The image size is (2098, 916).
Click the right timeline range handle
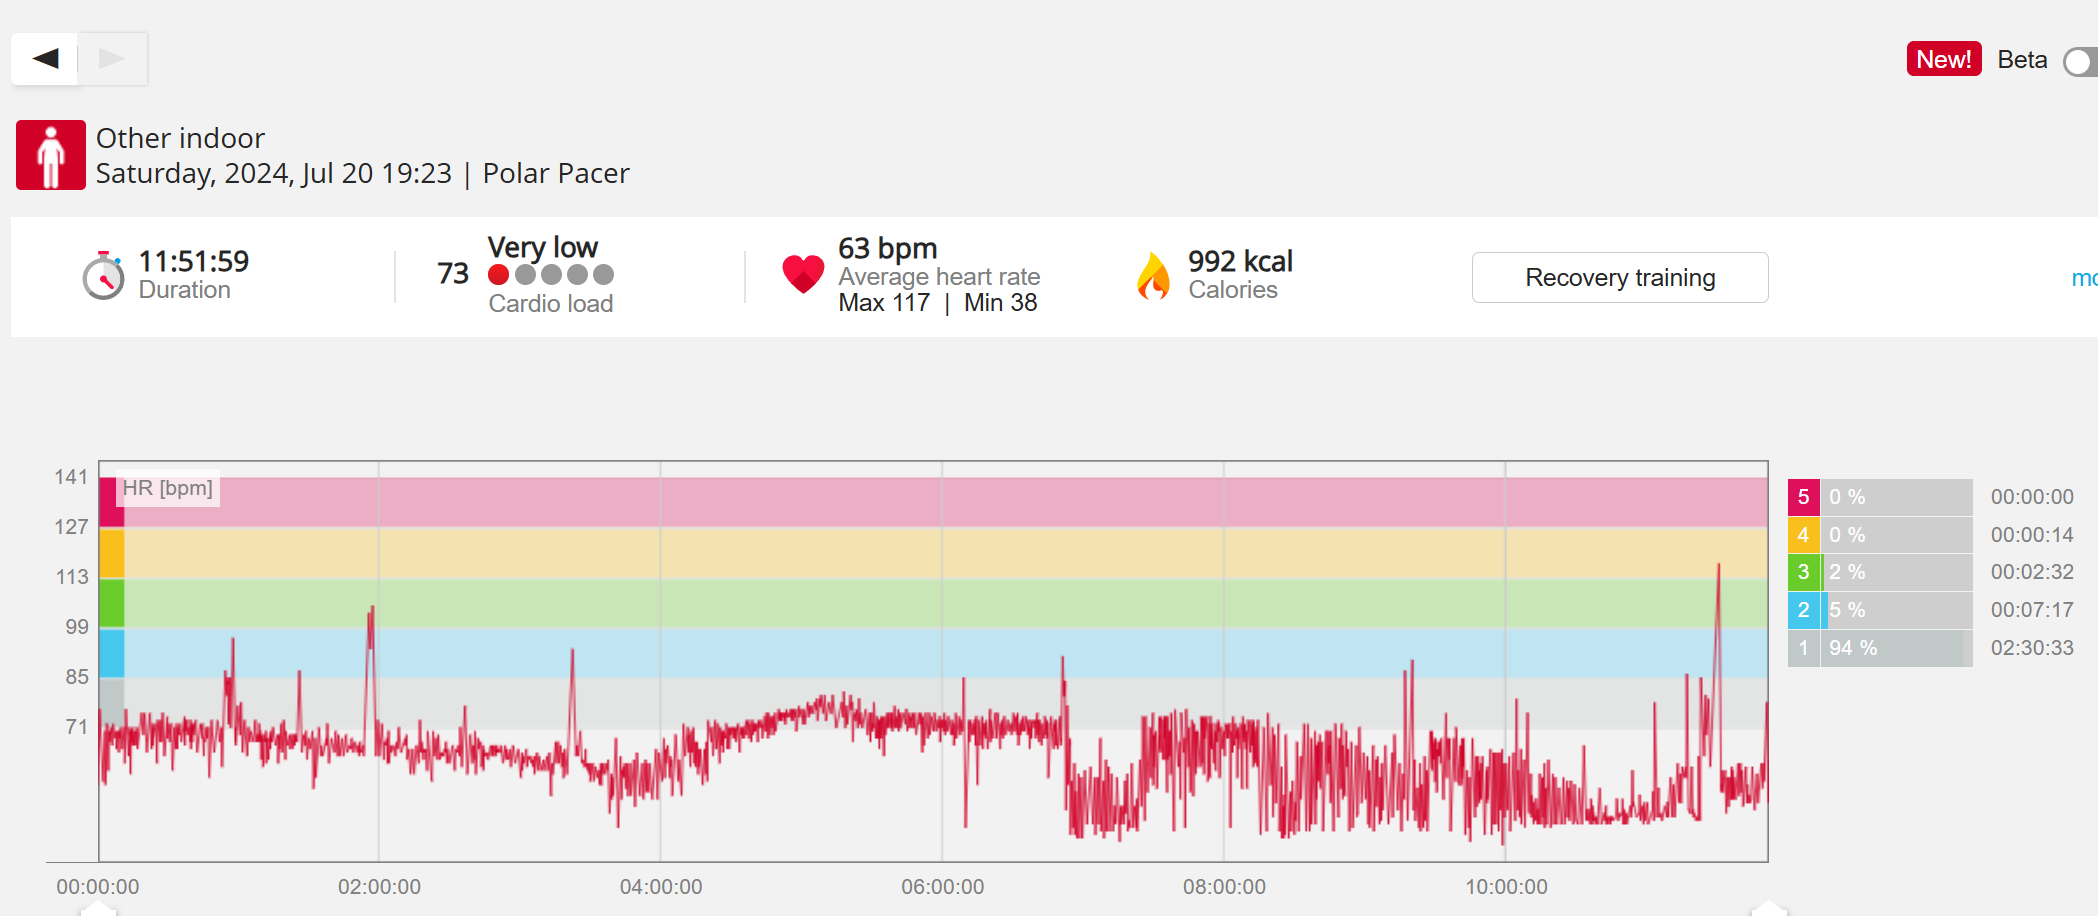tap(1768, 908)
